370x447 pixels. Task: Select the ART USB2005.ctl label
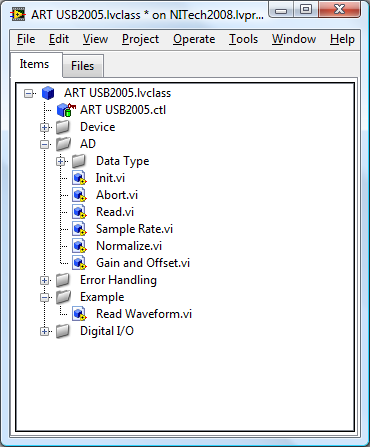pyautogui.click(x=123, y=110)
